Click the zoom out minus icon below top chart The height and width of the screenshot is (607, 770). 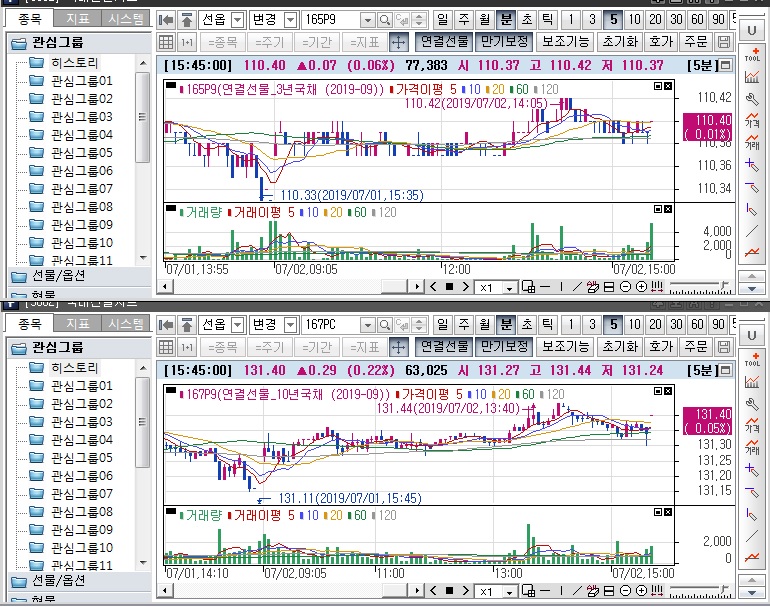(x=625, y=287)
